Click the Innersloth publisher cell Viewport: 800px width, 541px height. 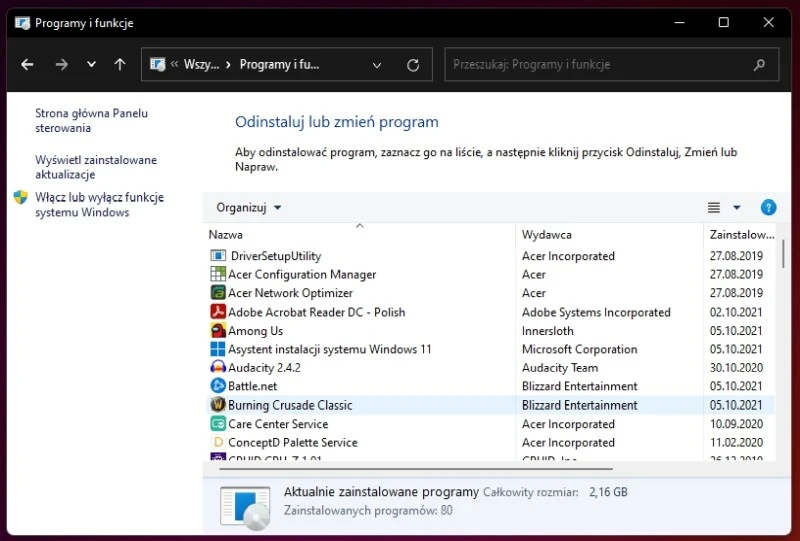click(547, 331)
